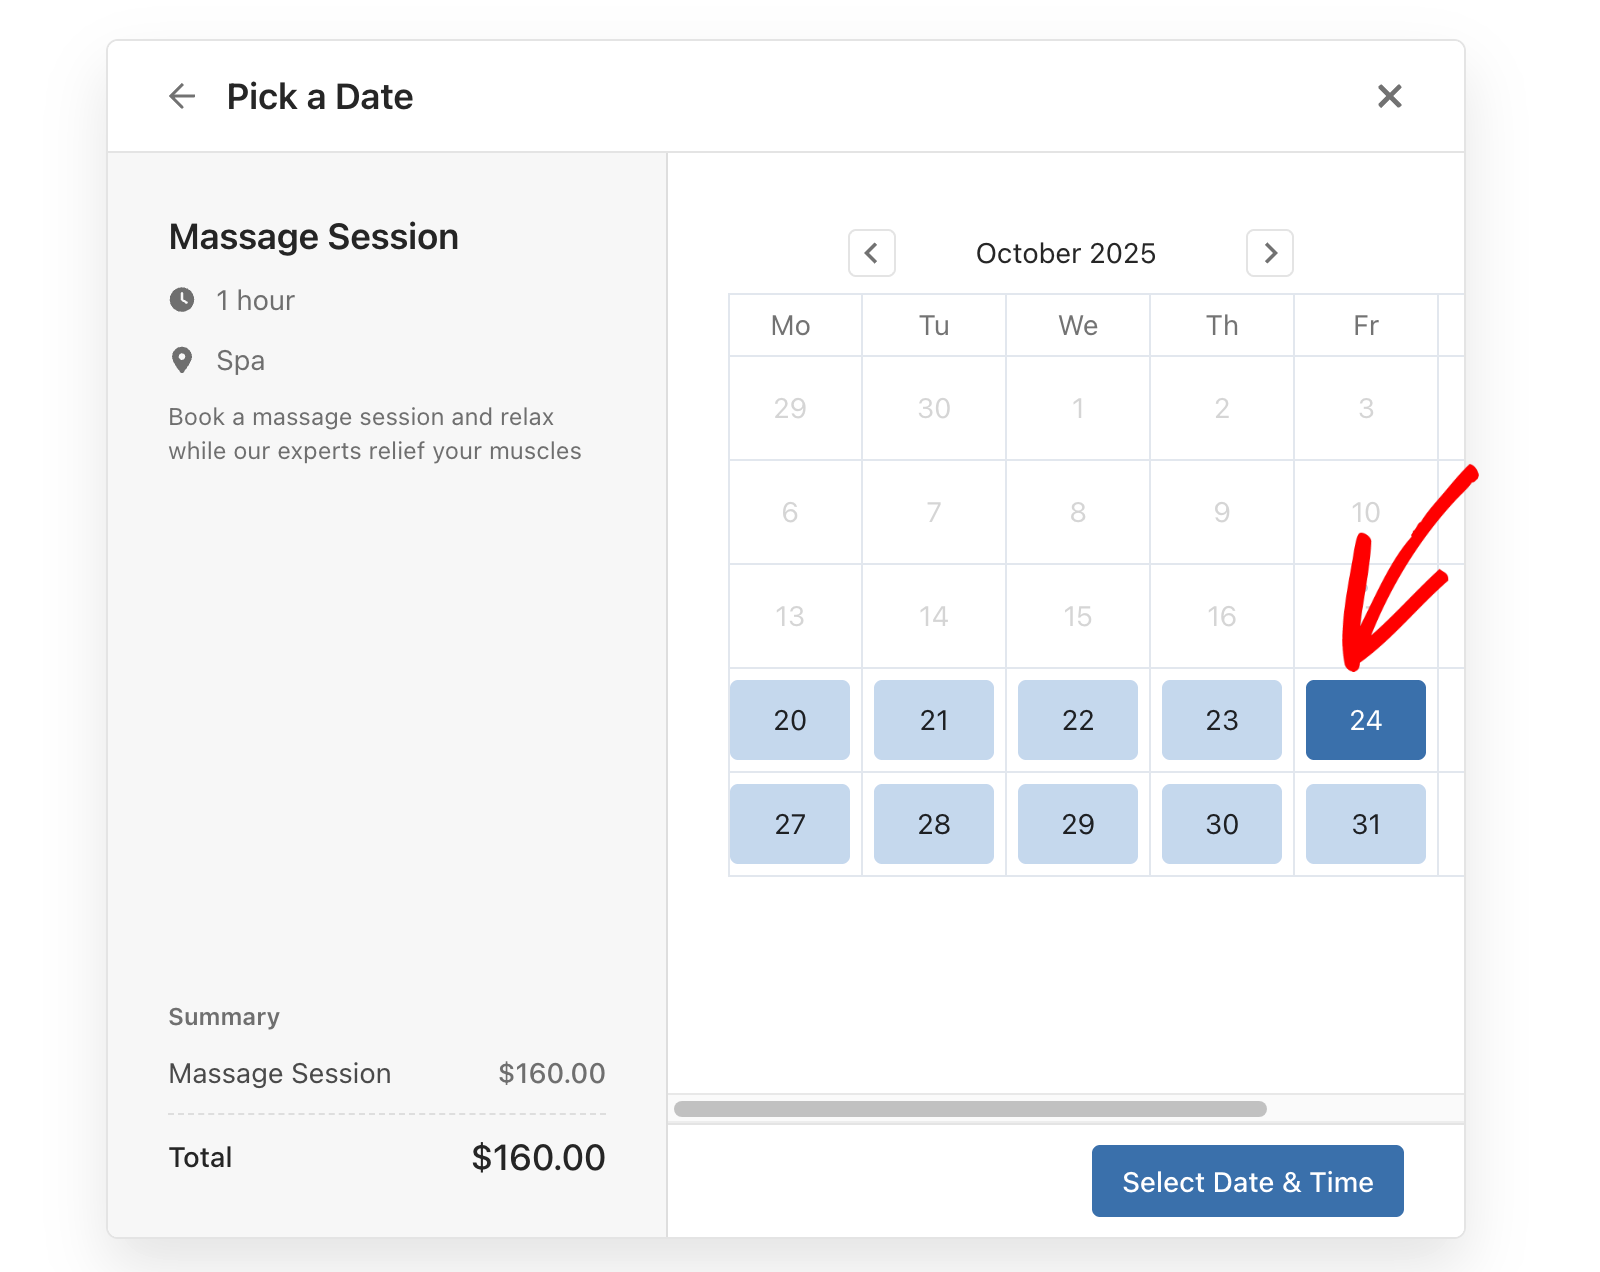The width and height of the screenshot is (1600, 1272).
Task: Go to previous month in calendar
Action: tap(871, 253)
